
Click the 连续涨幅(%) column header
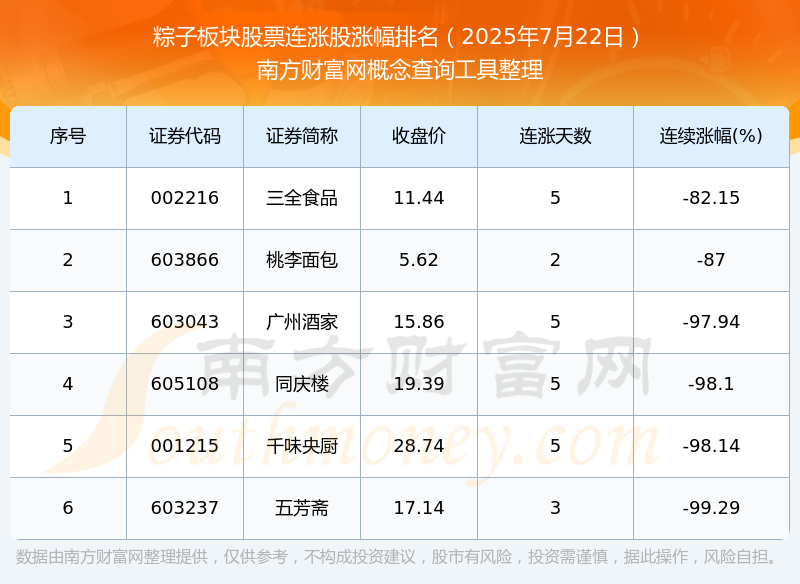711,136
